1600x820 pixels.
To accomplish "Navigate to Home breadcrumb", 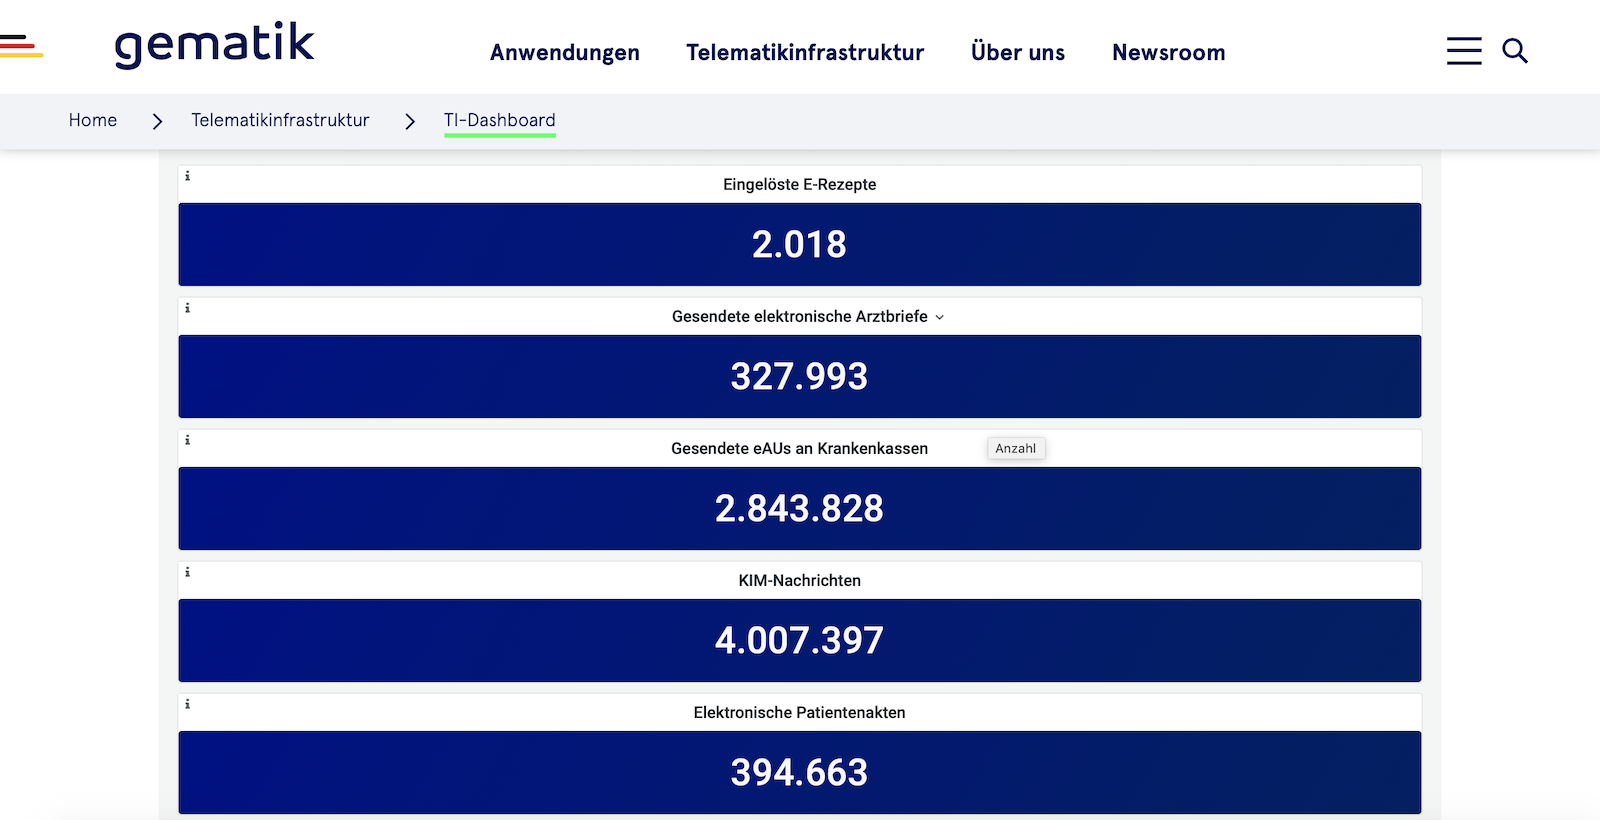I will [x=93, y=120].
